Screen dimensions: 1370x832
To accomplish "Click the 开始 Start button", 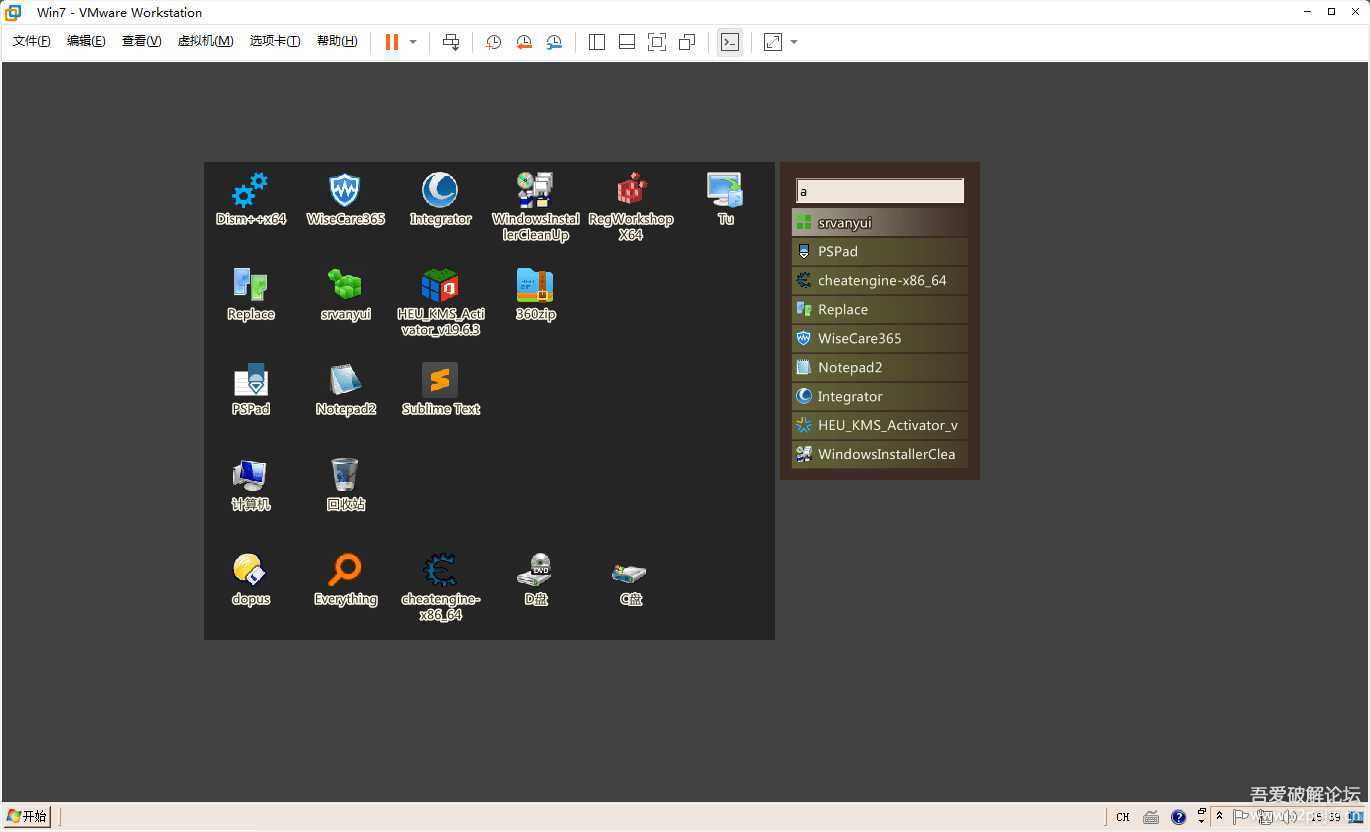I will coord(27,816).
